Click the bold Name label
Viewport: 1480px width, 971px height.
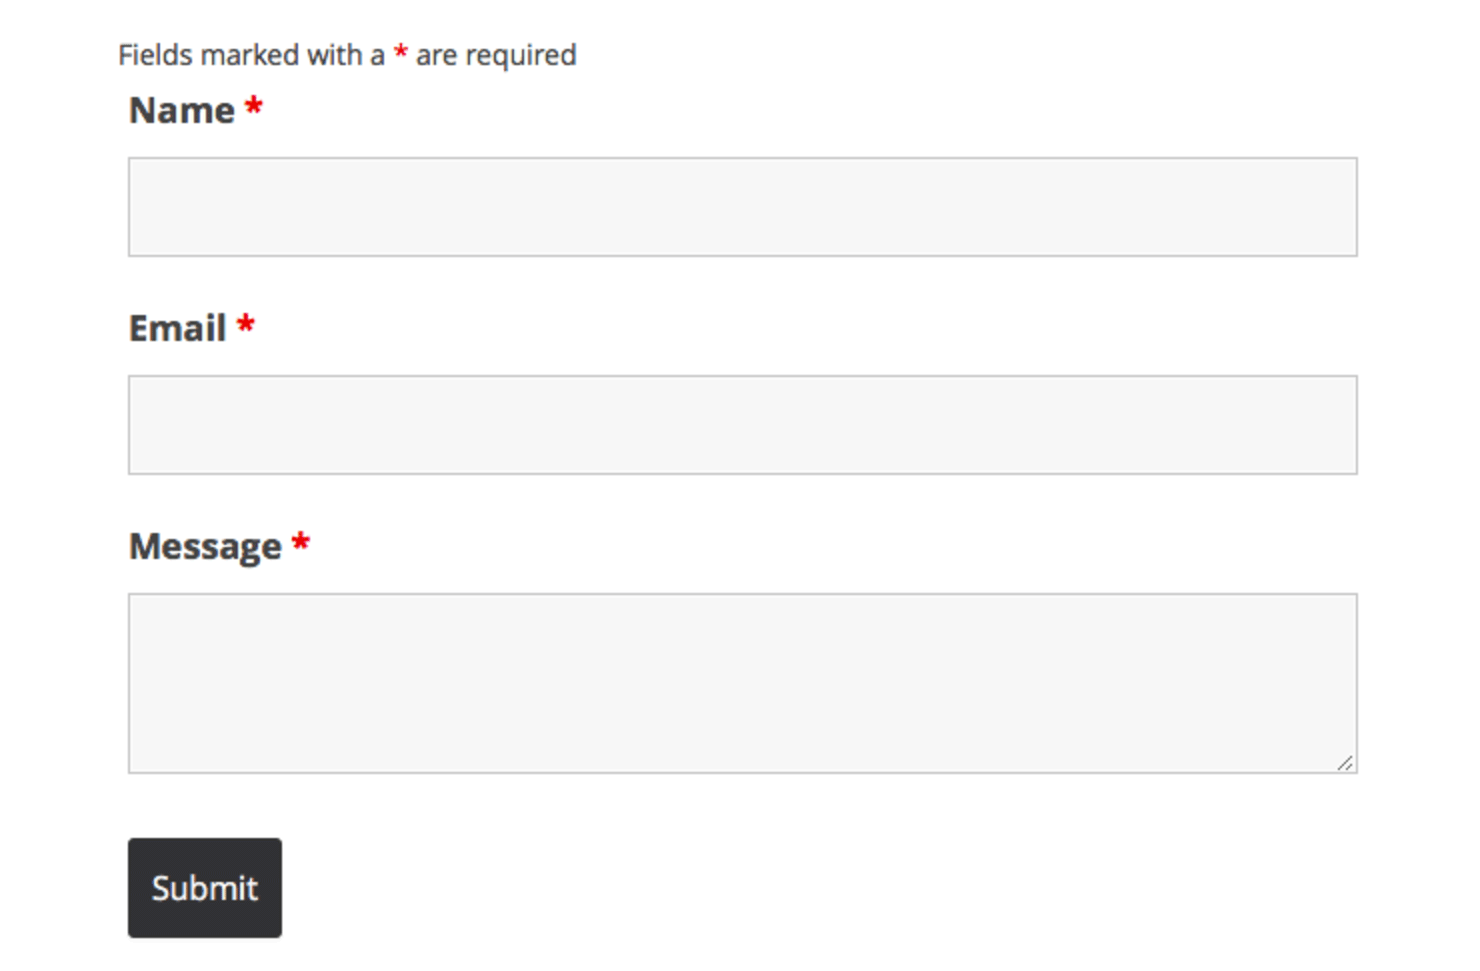point(182,110)
